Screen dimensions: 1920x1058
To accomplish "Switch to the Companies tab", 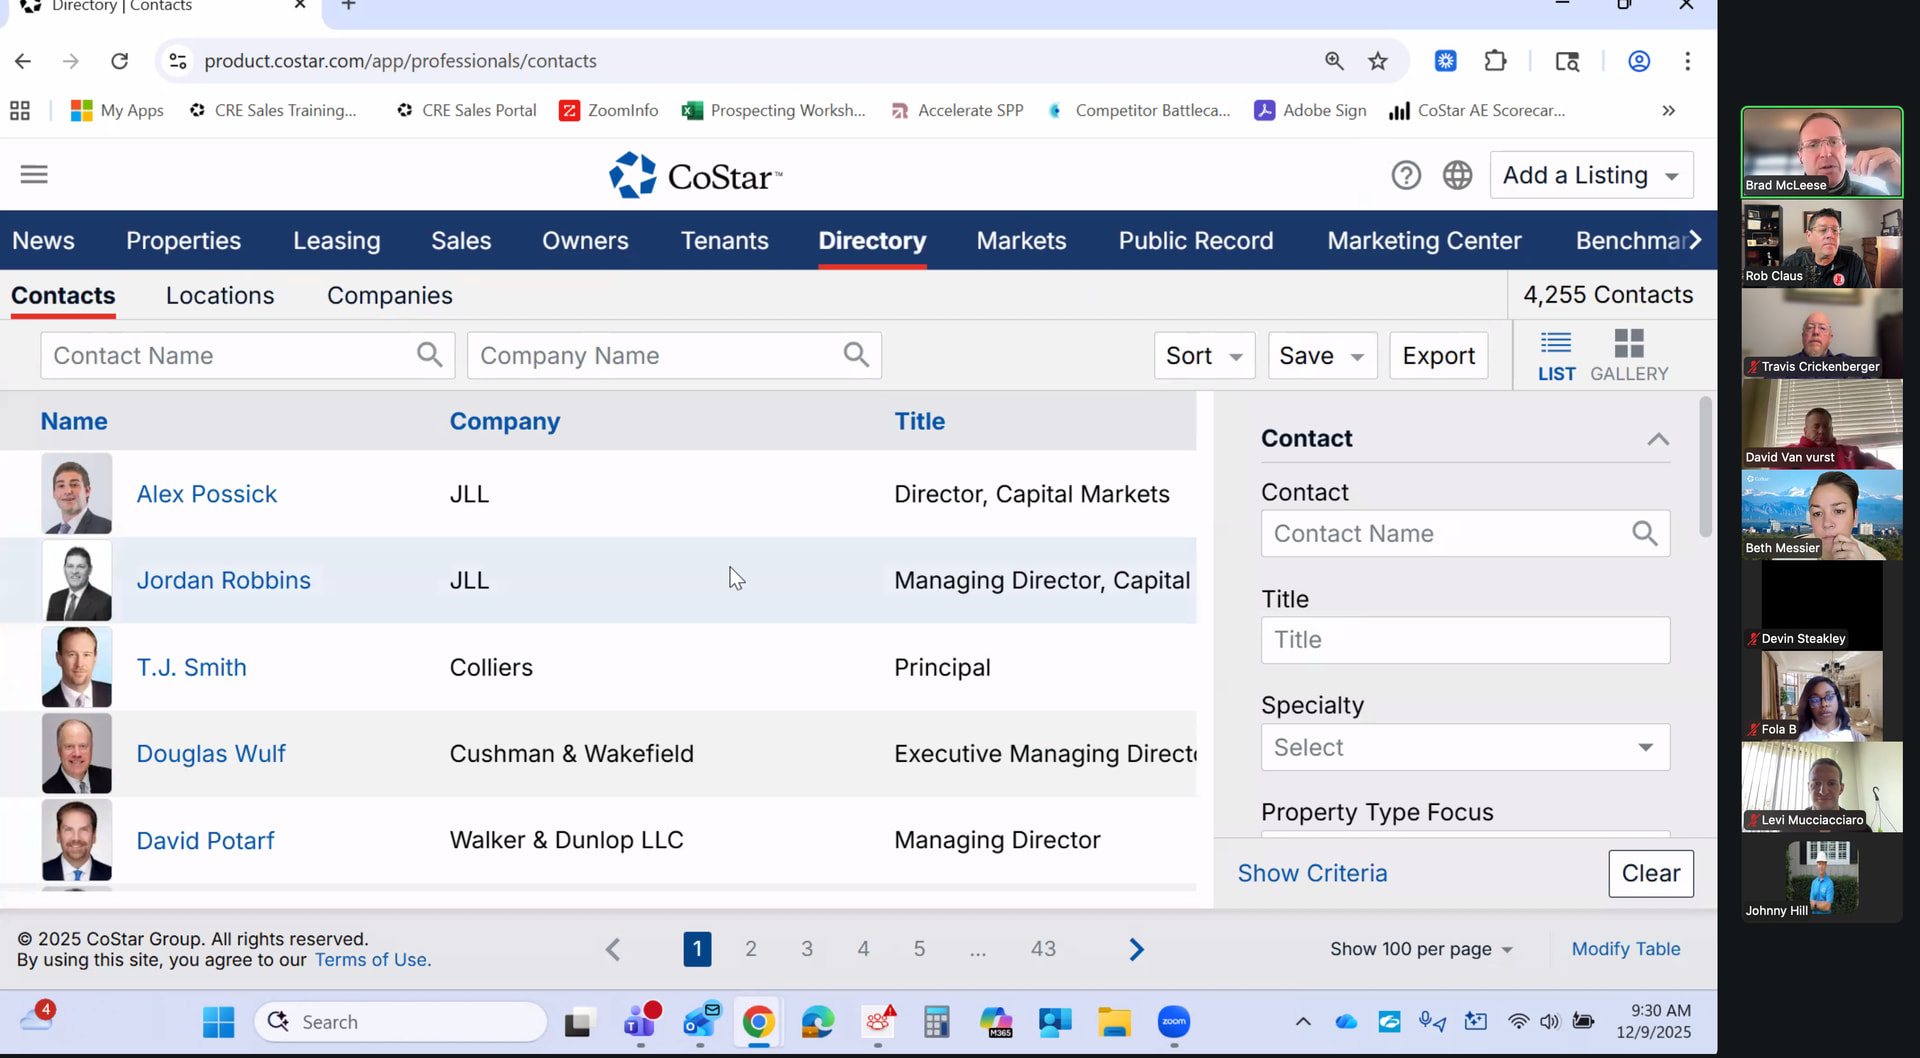I will (x=389, y=296).
